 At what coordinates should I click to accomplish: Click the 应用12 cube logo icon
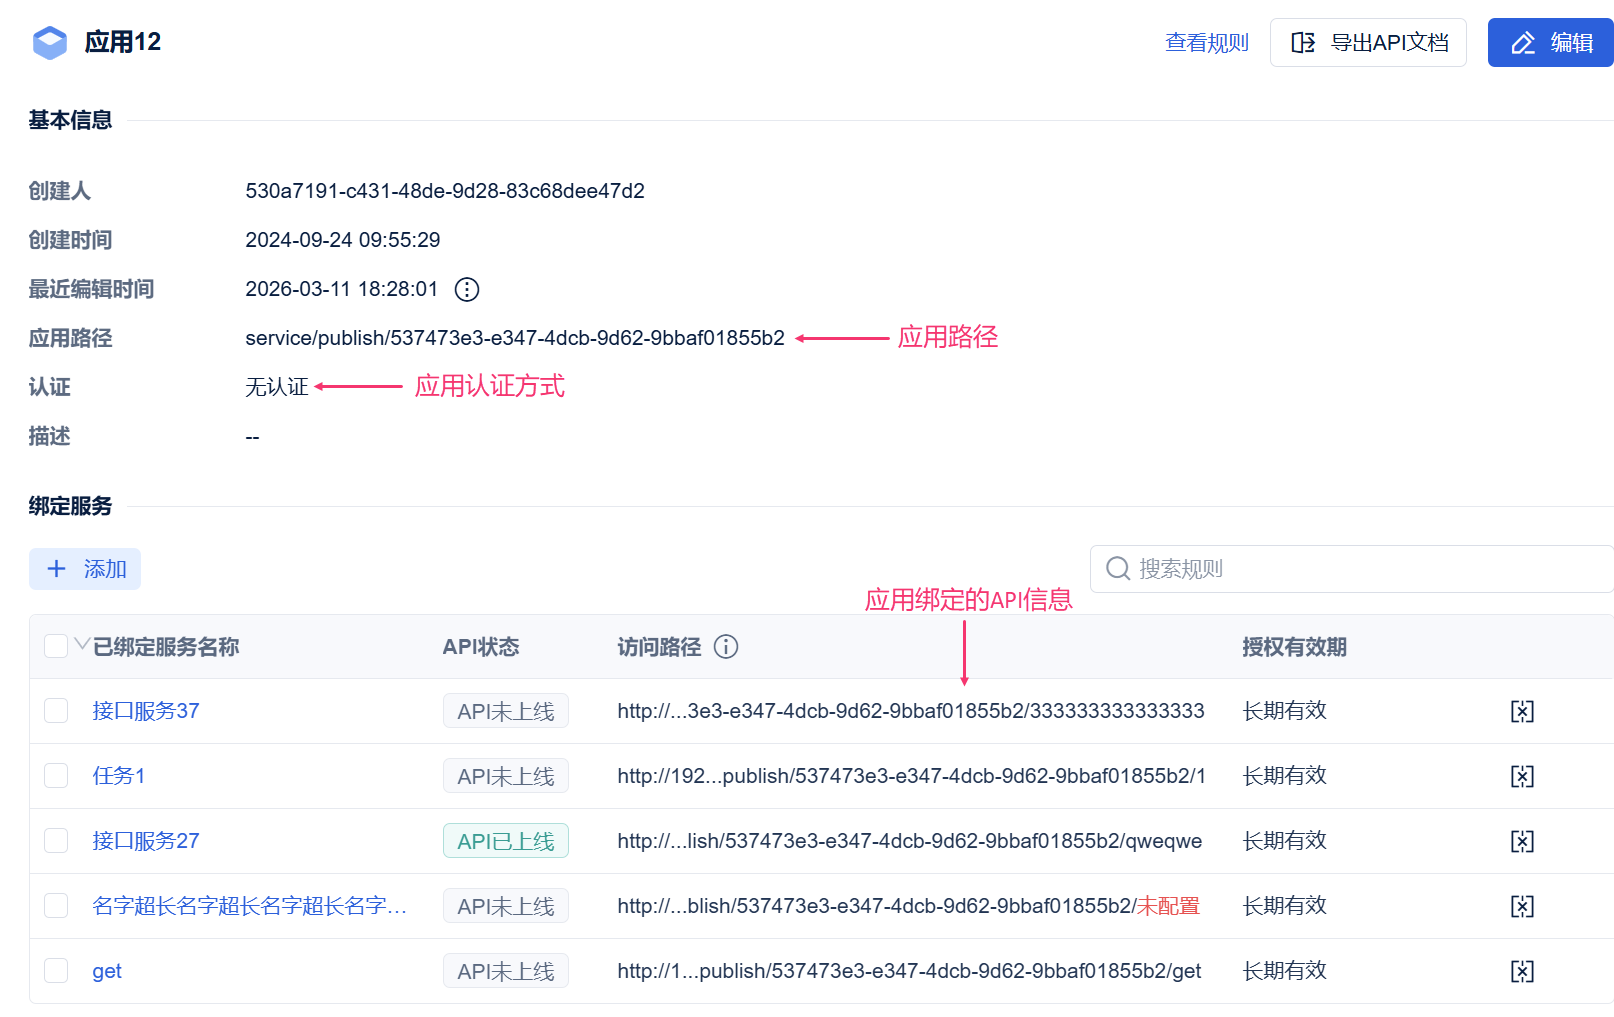tap(49, 43)
